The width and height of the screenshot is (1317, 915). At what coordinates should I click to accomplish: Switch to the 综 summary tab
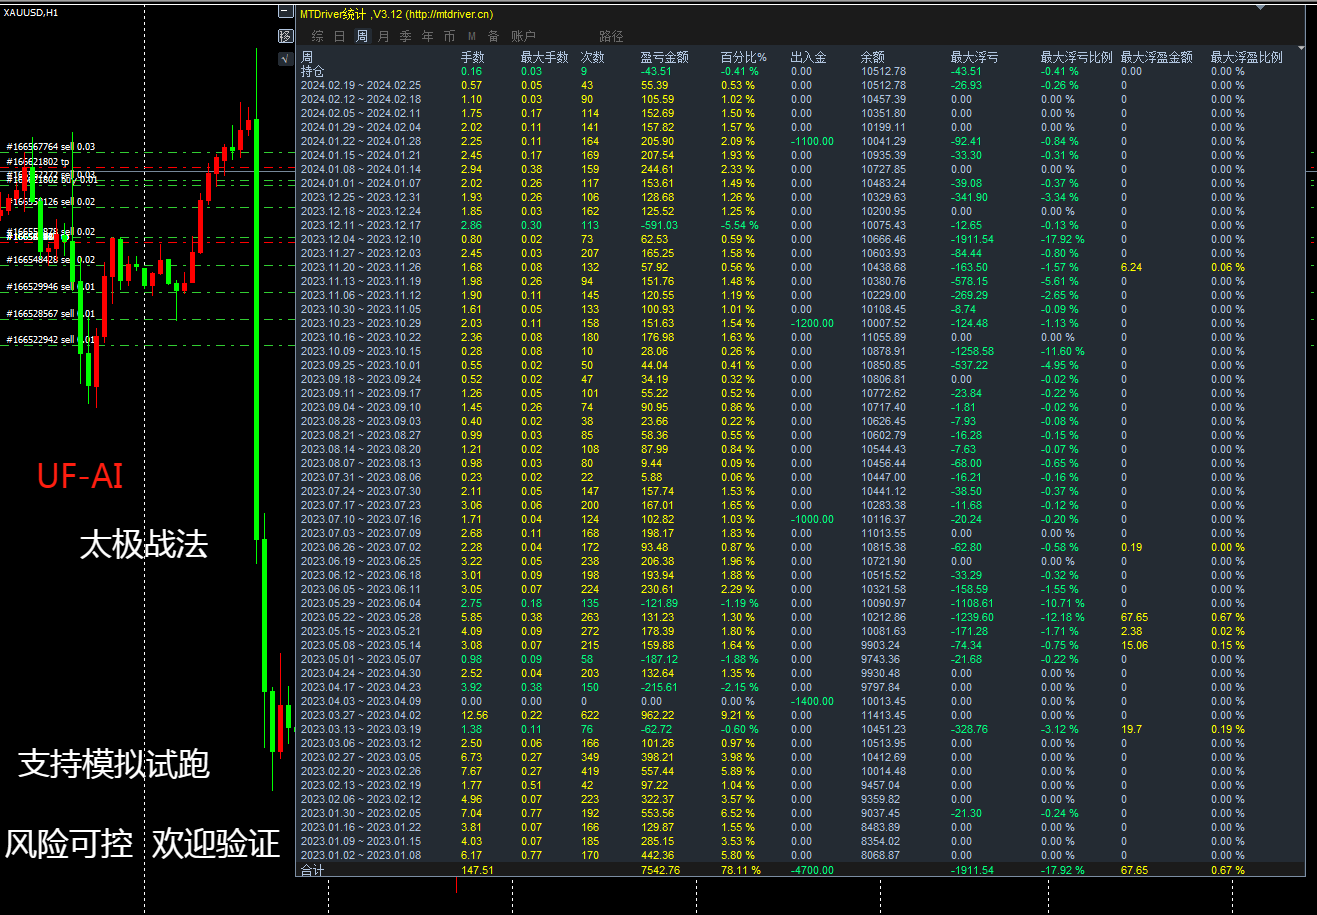point(317,36)
